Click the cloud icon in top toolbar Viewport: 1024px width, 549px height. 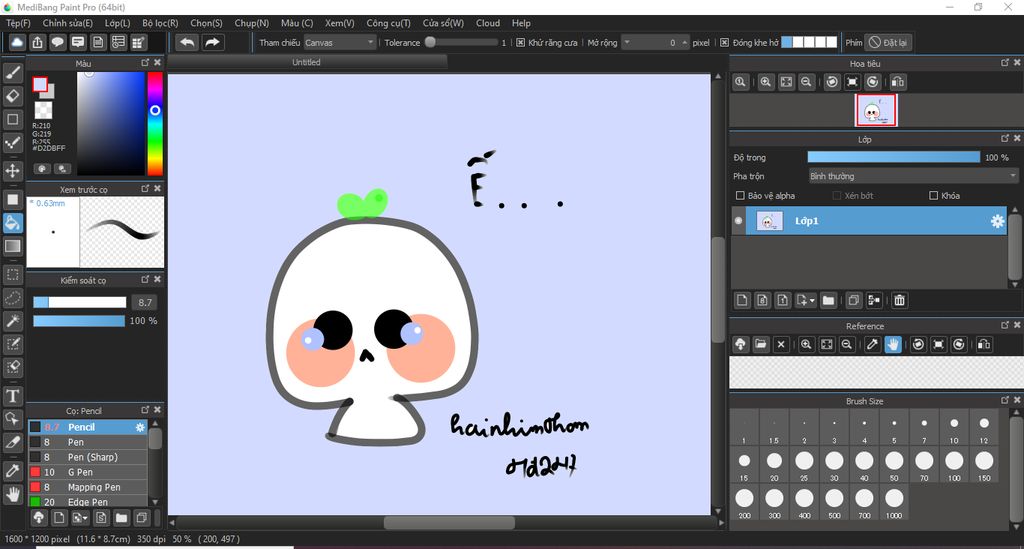[x=17, y=42]
